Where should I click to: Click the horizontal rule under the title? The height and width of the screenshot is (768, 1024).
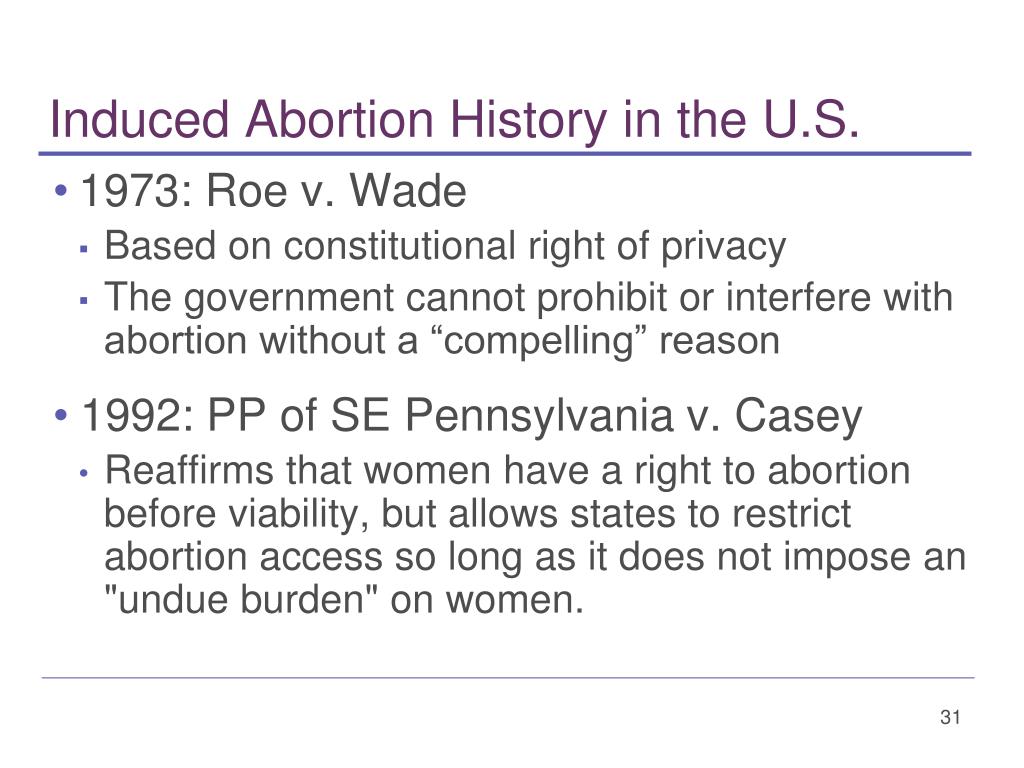pos(505,154)
